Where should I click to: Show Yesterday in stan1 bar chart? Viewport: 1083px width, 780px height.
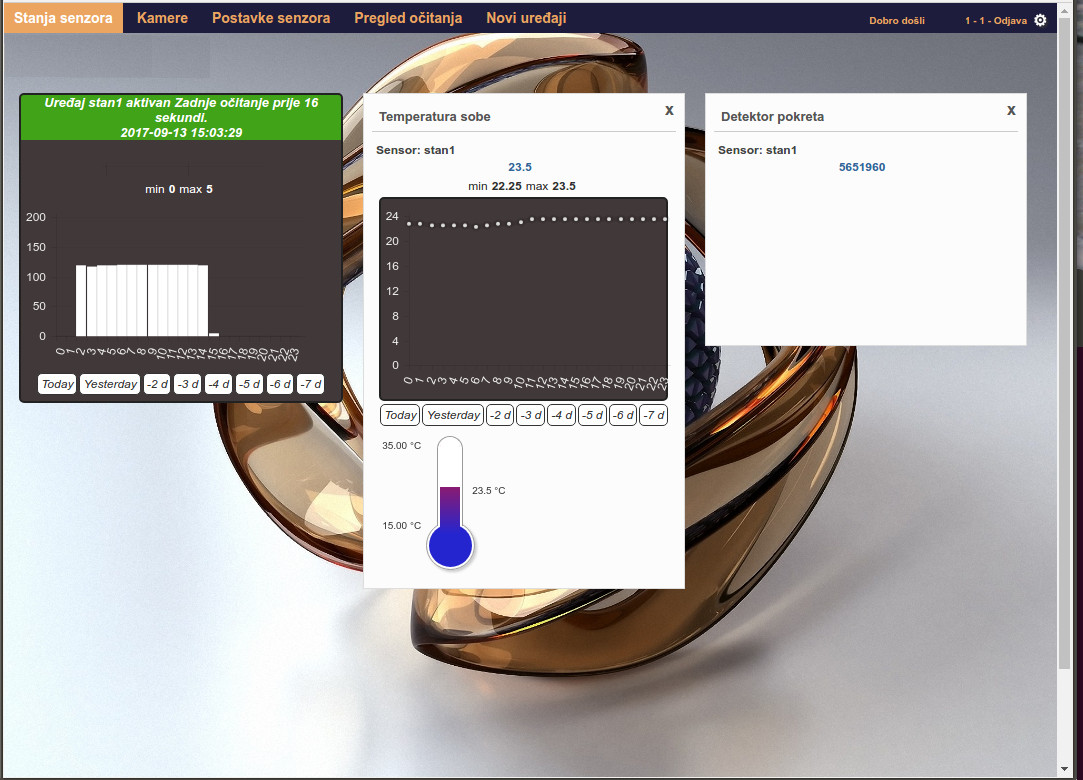[110, 384]
